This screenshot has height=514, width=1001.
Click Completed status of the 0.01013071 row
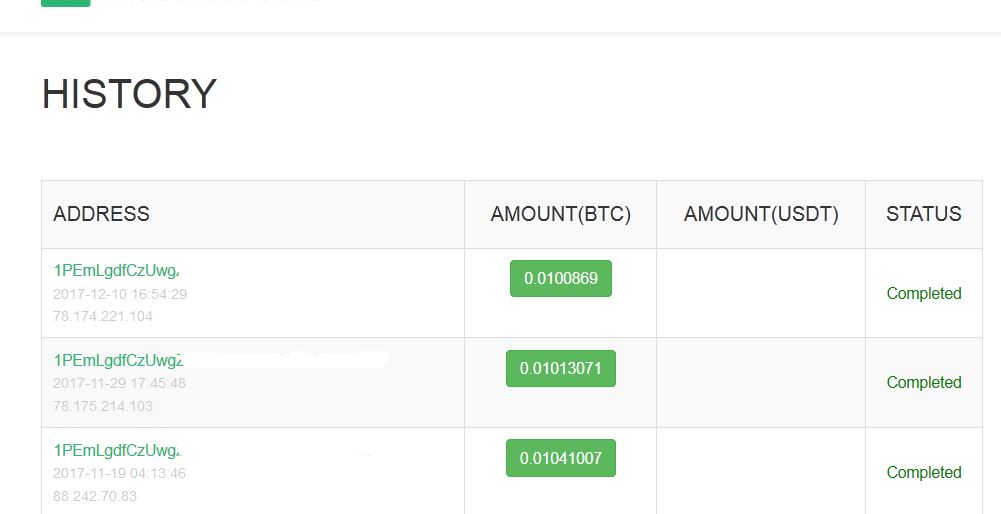point(924,382)
